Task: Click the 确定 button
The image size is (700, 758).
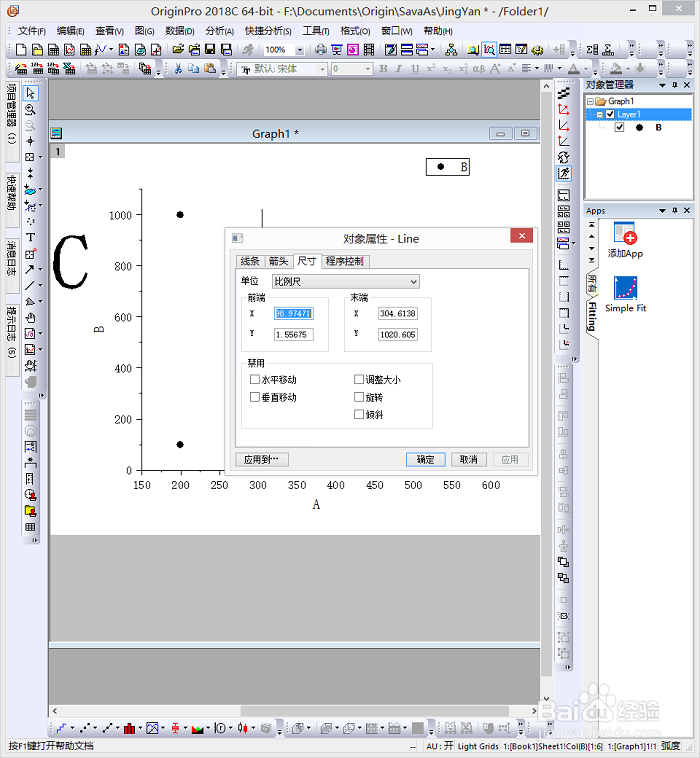Action: (x=425, y=459)
